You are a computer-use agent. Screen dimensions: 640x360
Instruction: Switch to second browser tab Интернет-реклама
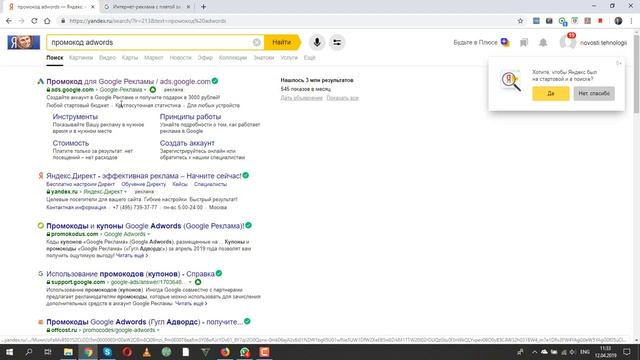point(146,7)
